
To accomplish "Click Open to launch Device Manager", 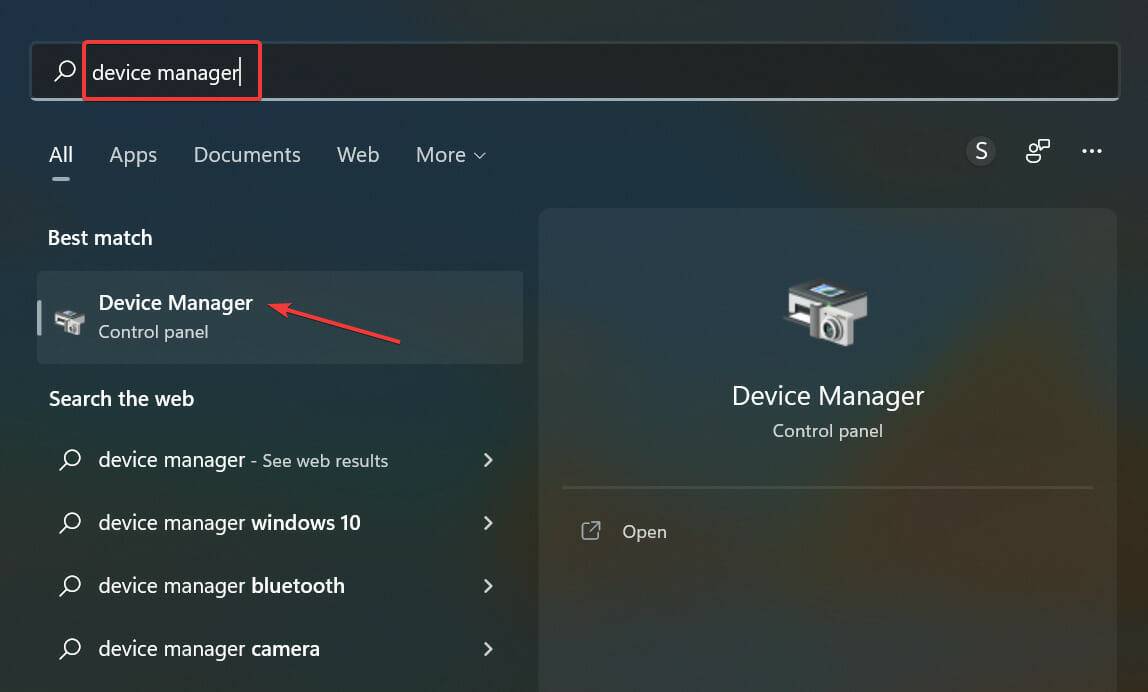I will (x=644, y=531).
